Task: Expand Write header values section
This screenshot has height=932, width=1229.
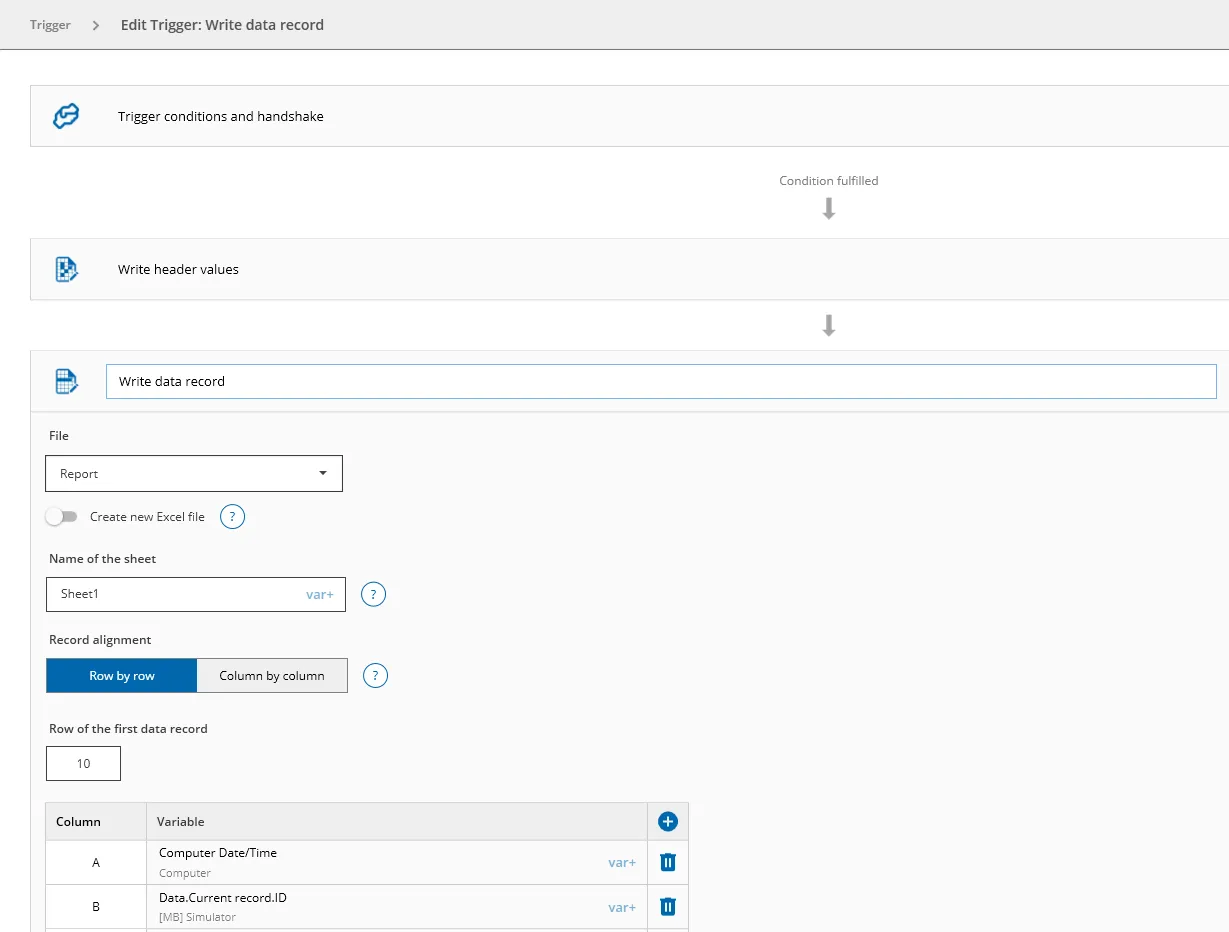Action: 629,269
